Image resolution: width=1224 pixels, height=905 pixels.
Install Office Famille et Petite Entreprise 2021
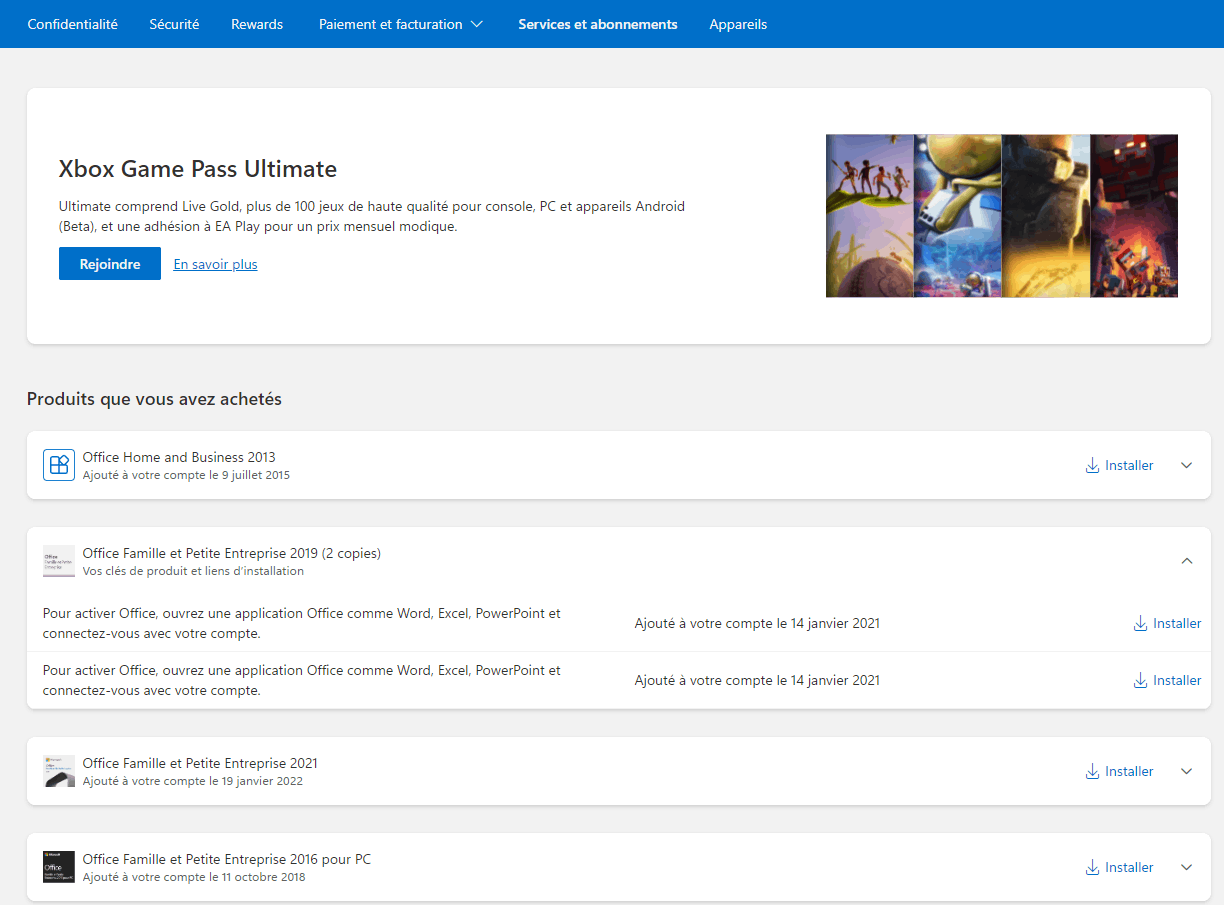click(x=1120, y=771)
